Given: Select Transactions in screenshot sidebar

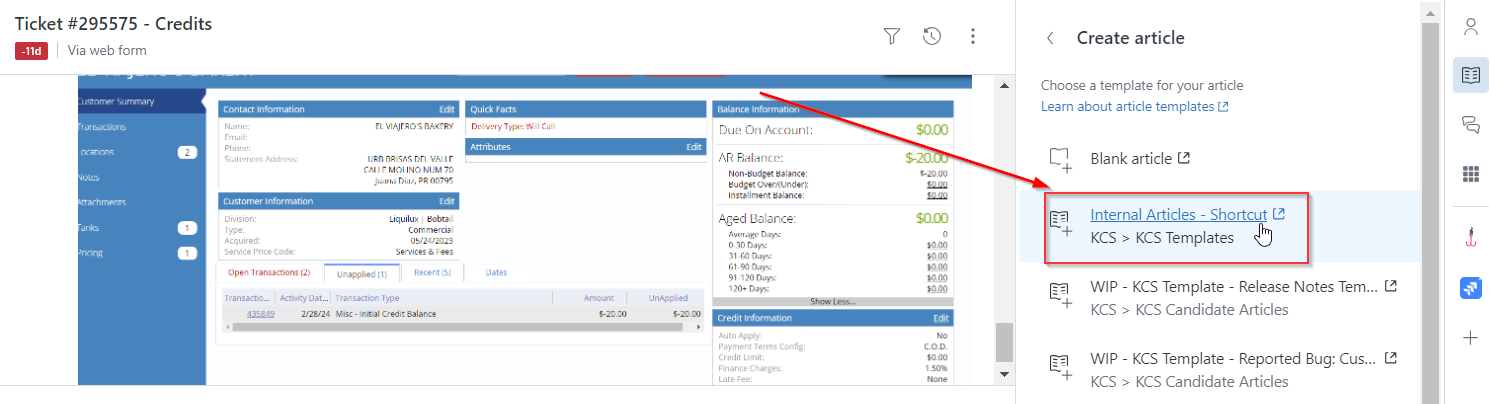Looking at the screenshot, I should [x=103, y=127].
